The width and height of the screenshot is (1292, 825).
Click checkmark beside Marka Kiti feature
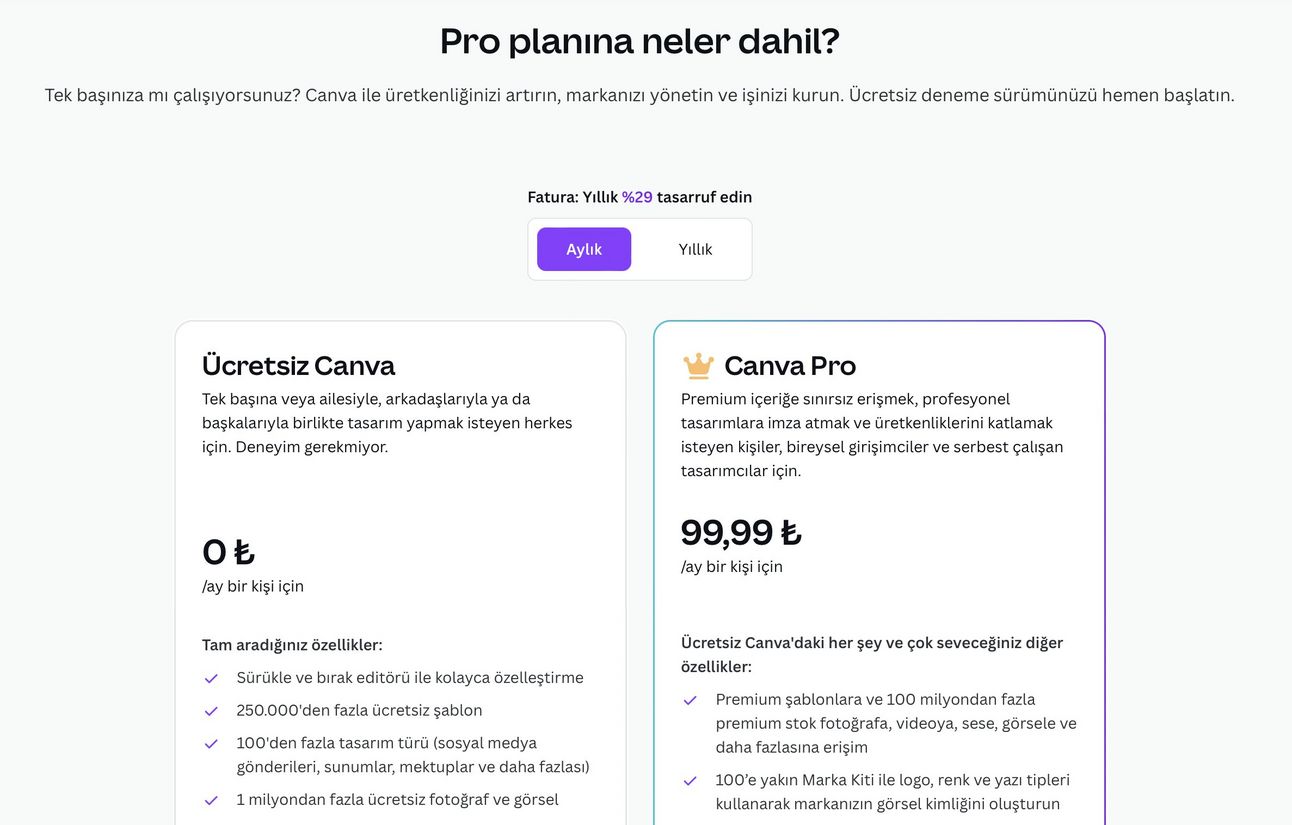[x=690, y=781]
